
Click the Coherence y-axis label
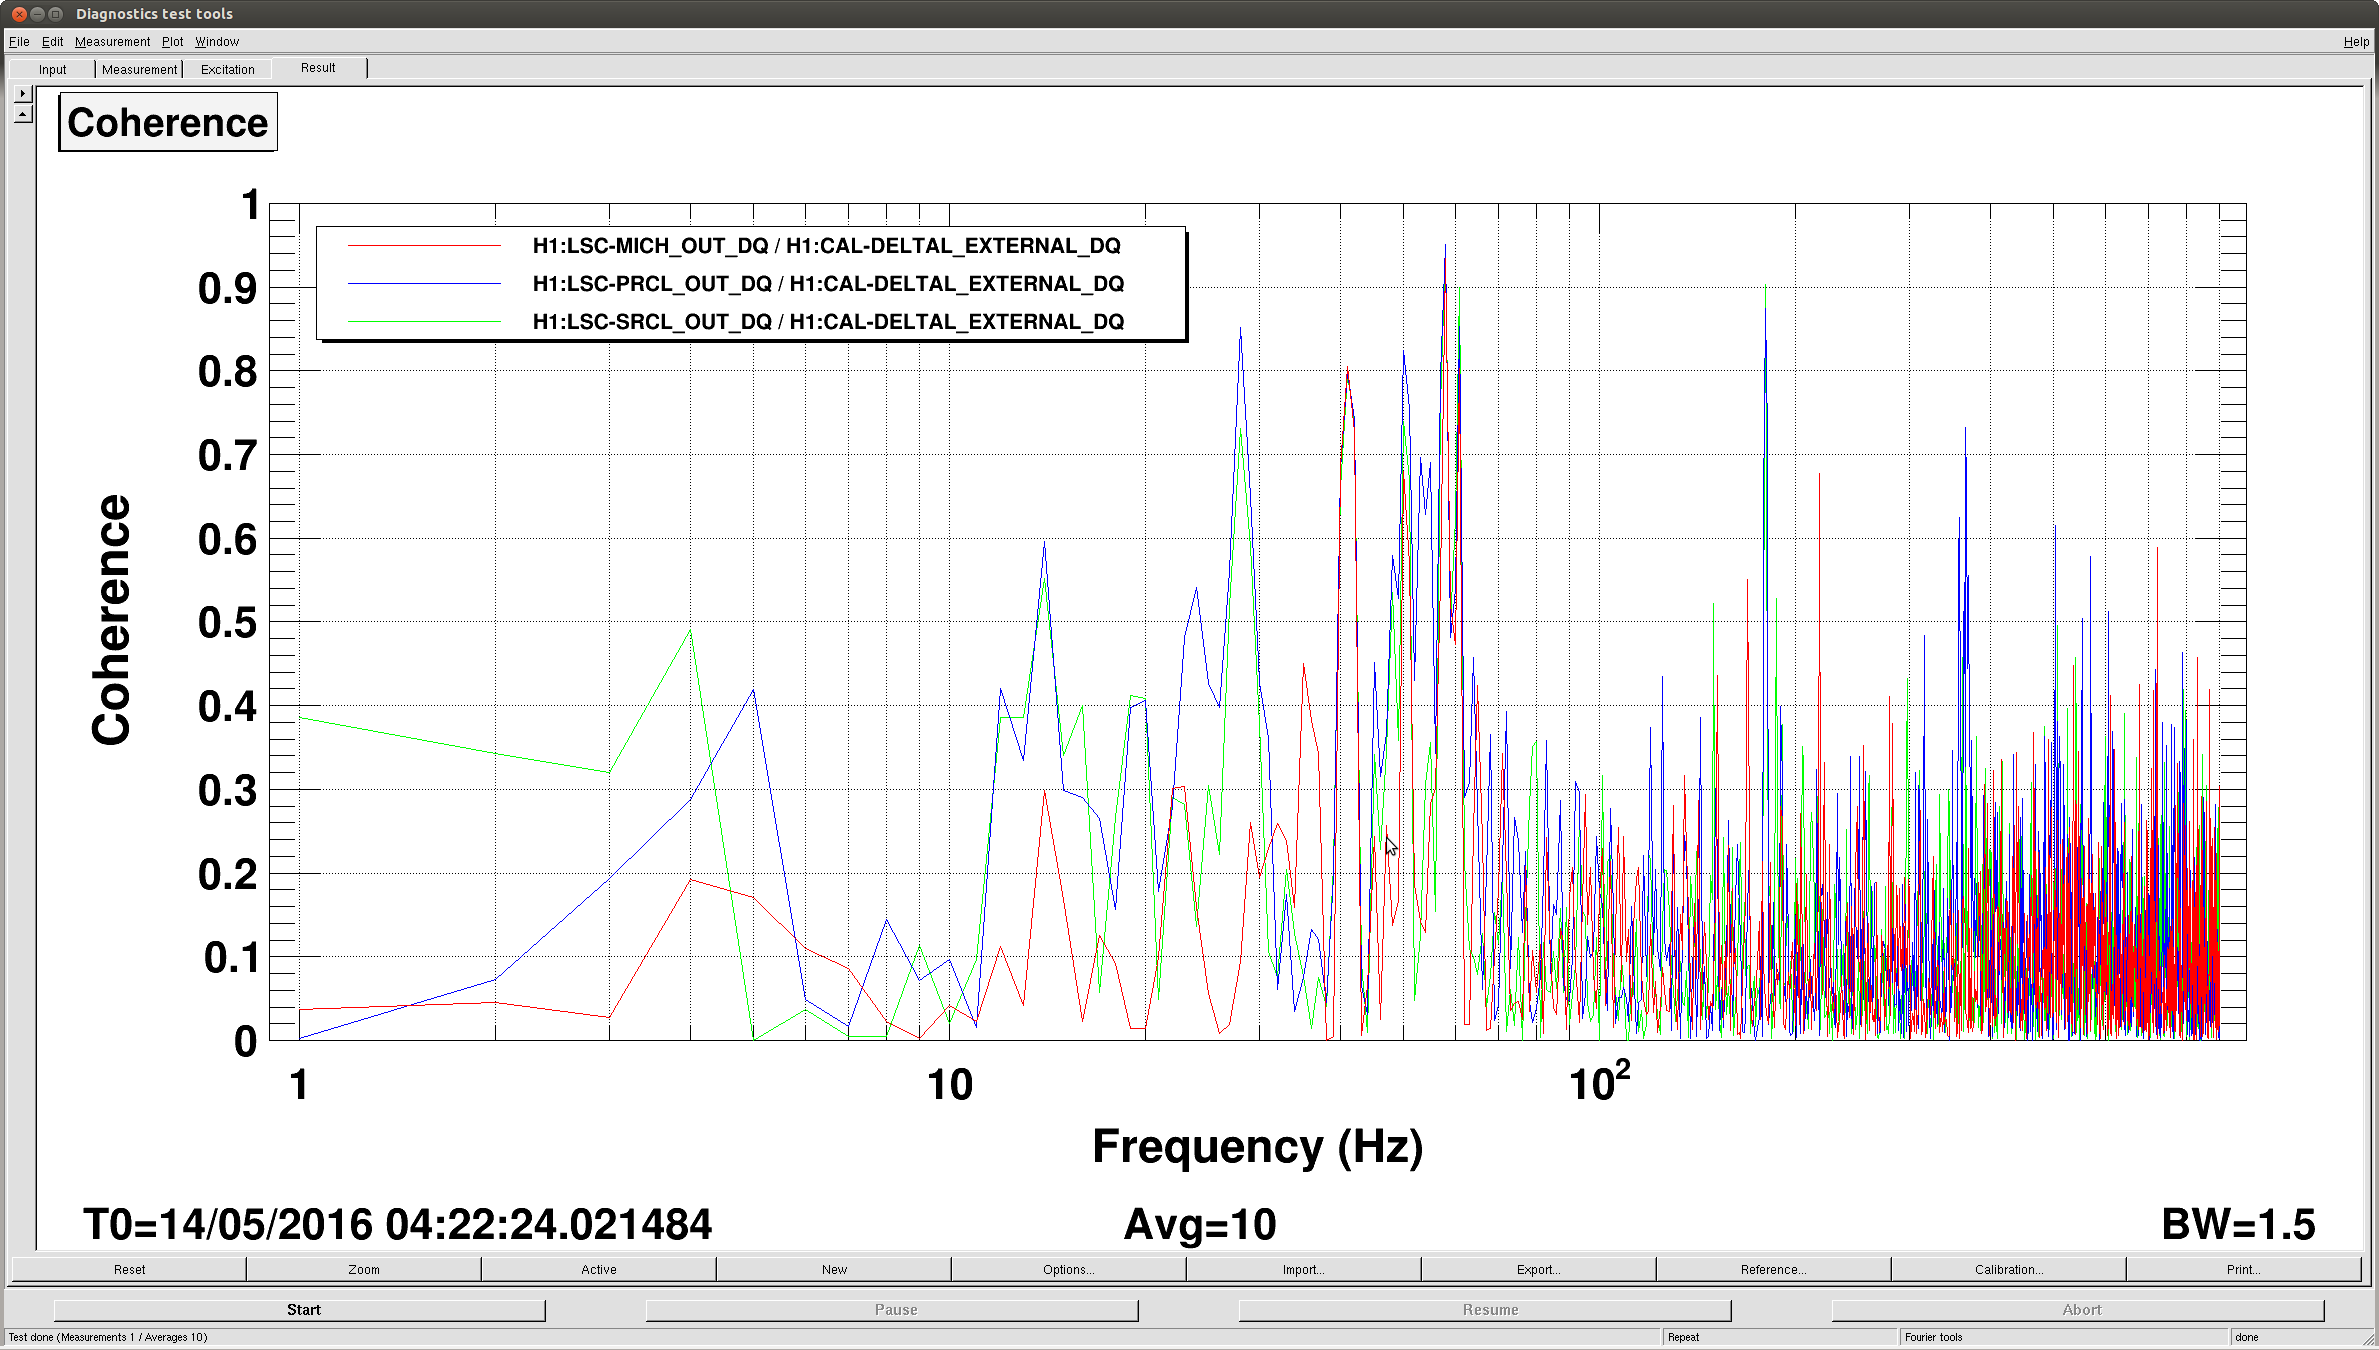111,620
